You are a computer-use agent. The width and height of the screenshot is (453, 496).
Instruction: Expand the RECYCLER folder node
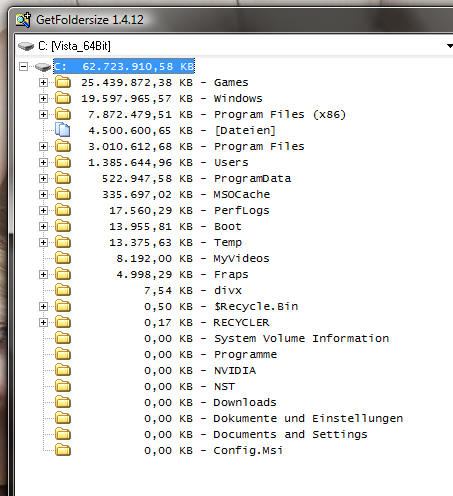point(43,322)
